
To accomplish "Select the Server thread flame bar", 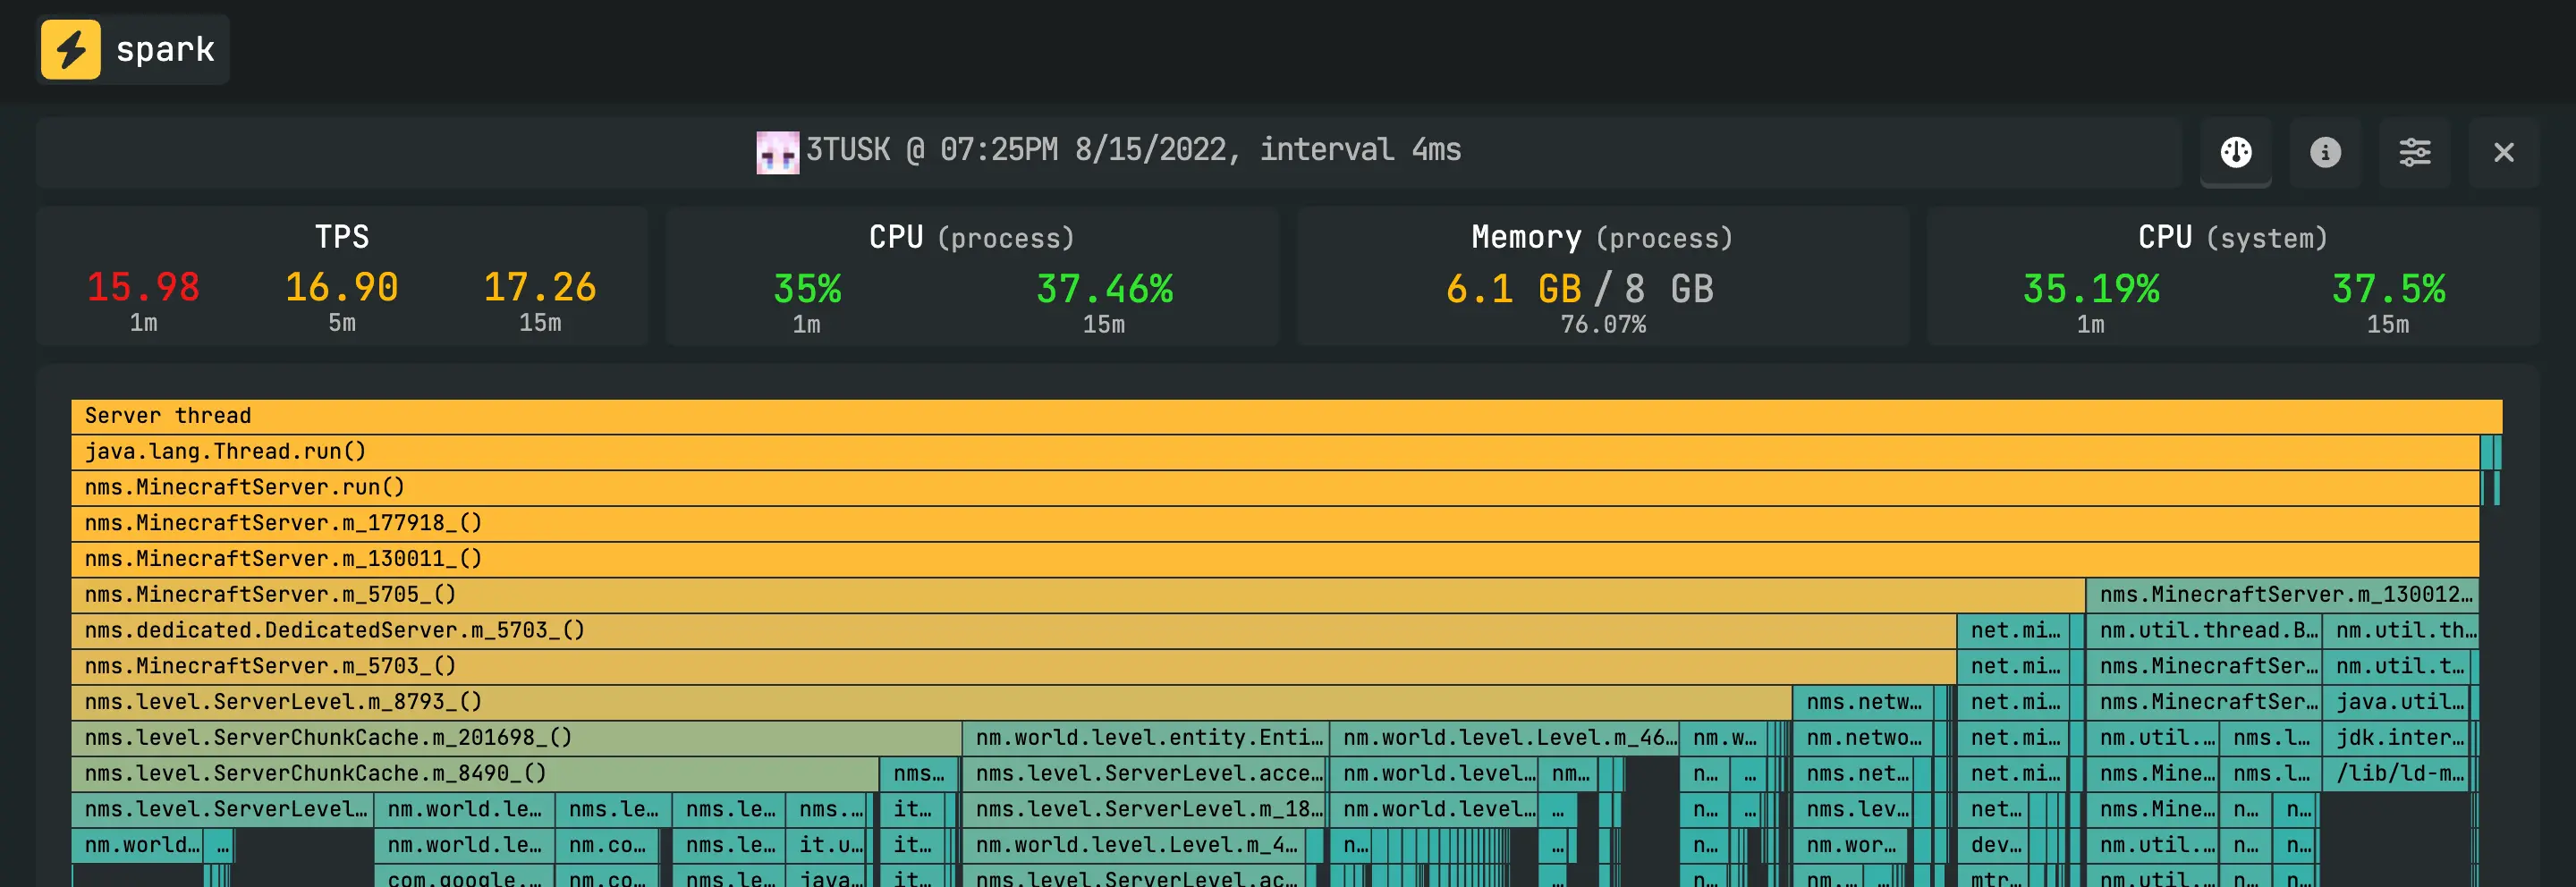I will coord(1286,416).
